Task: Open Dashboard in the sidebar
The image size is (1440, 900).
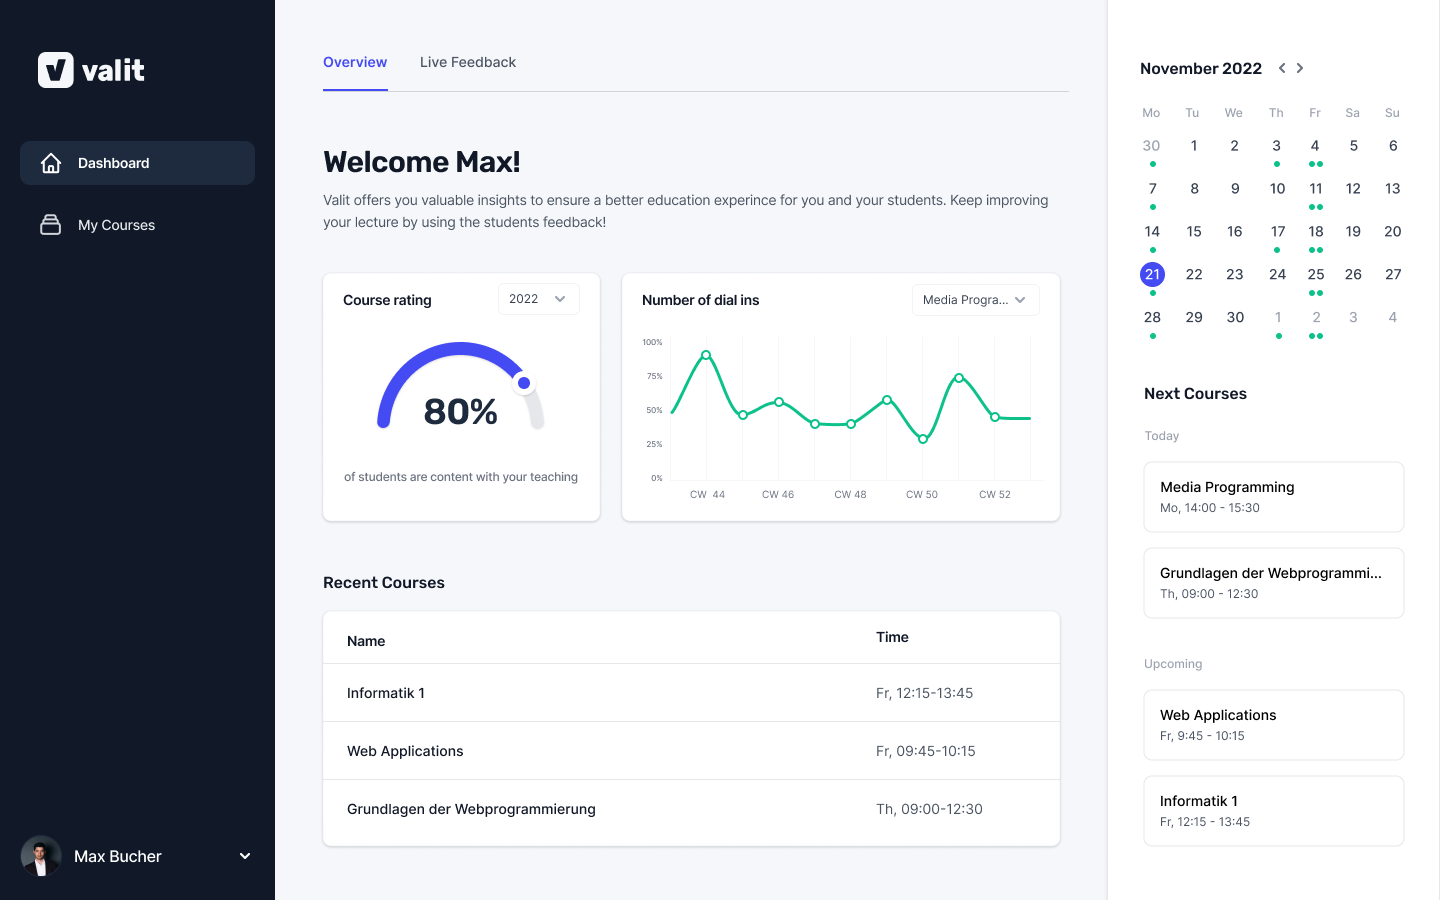Action: pyautogui.click(x=137, y=163)
